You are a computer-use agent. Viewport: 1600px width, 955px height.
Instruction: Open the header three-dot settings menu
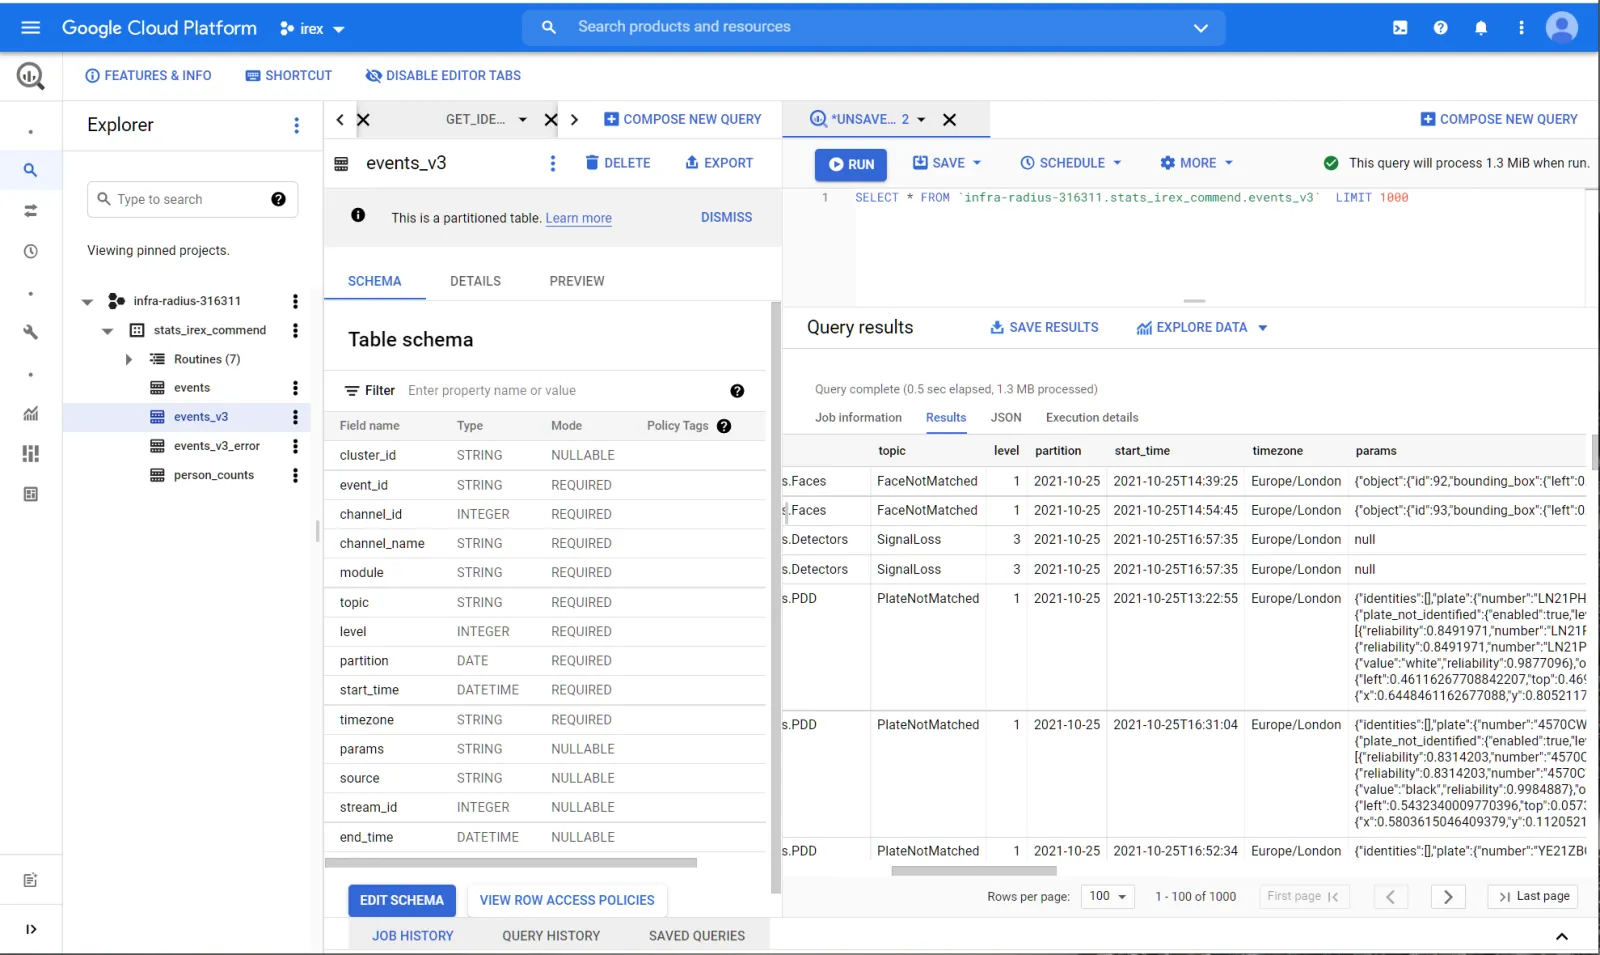(1521, 28)
